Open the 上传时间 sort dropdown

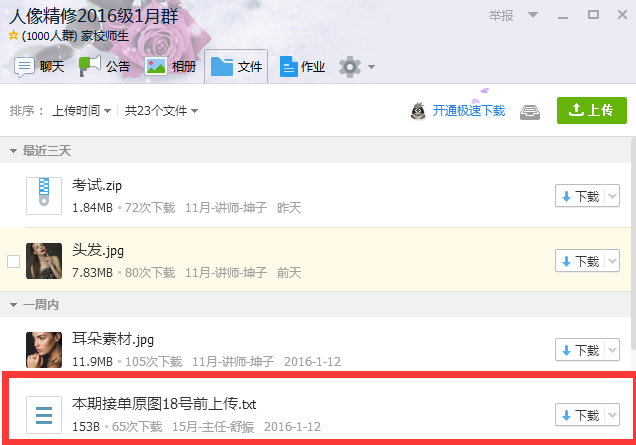[81, 110]
